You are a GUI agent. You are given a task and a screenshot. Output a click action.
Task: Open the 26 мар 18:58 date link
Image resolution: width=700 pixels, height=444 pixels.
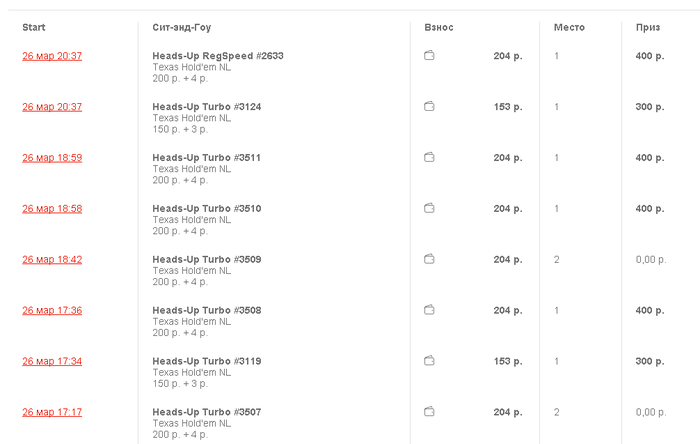52,208
